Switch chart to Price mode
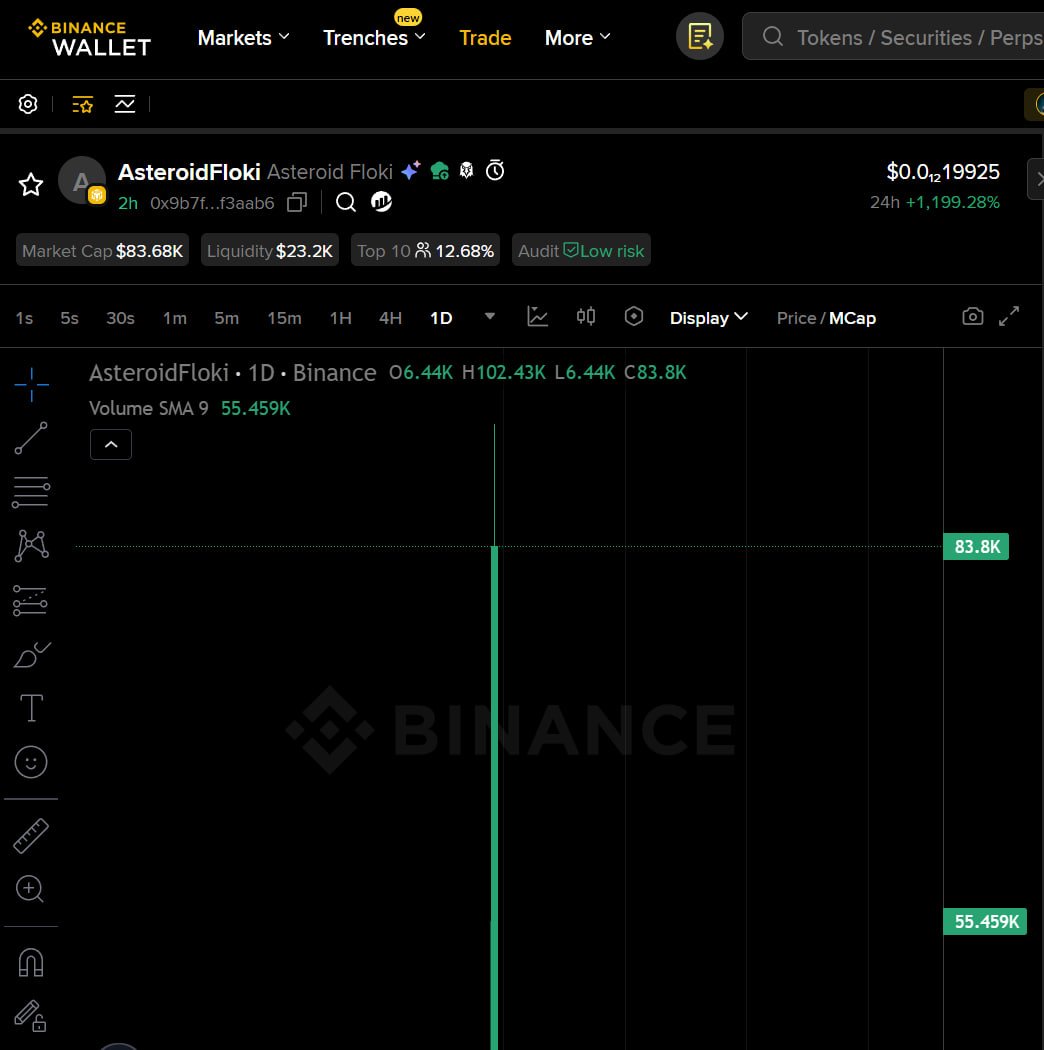The width and height of the screenshot is (1044, 1050). pyautogui.click(x=796, y=318)
